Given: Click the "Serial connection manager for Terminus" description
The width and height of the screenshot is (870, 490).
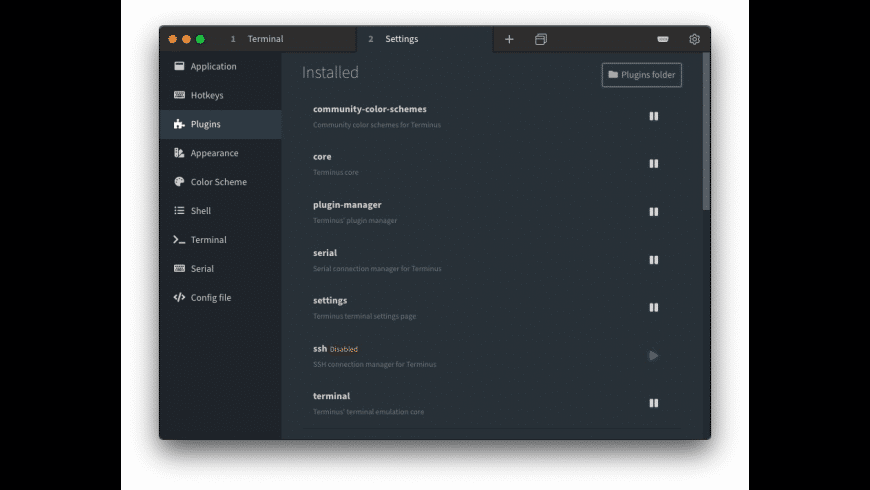Looking at the screenshot, I should click(377, 269).
